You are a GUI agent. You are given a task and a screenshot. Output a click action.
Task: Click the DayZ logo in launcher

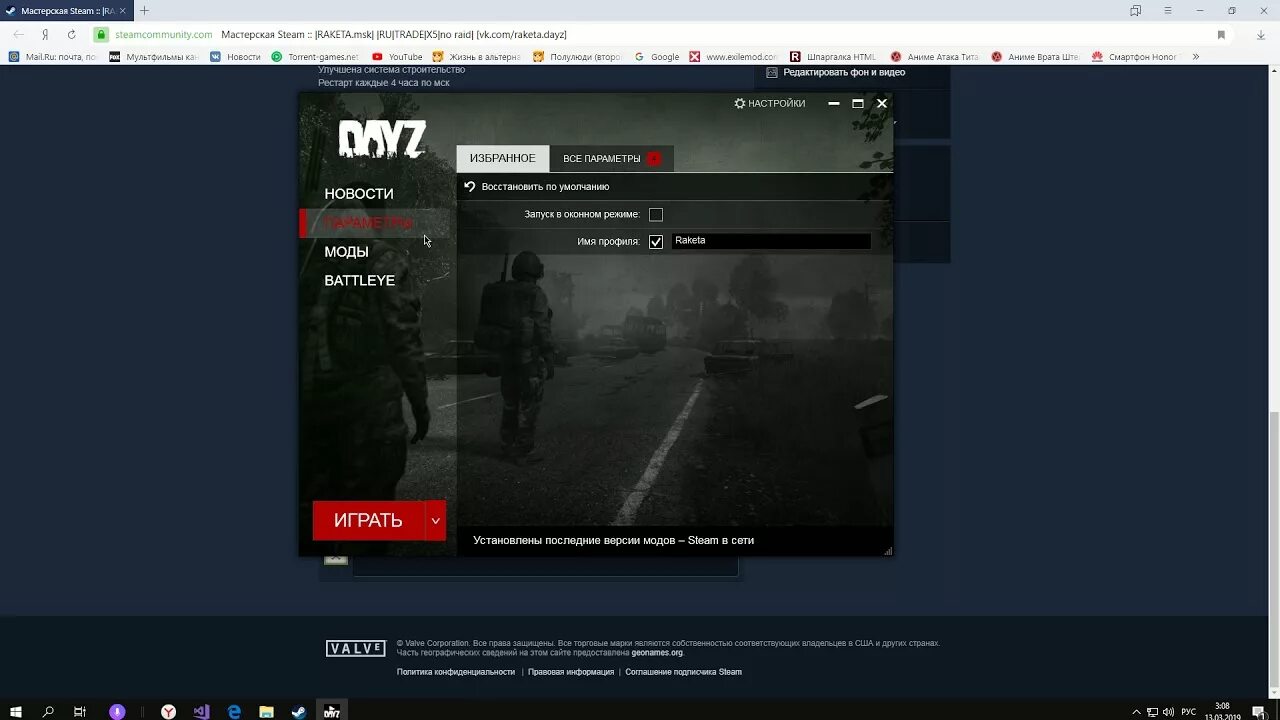(x=382, y=140)
